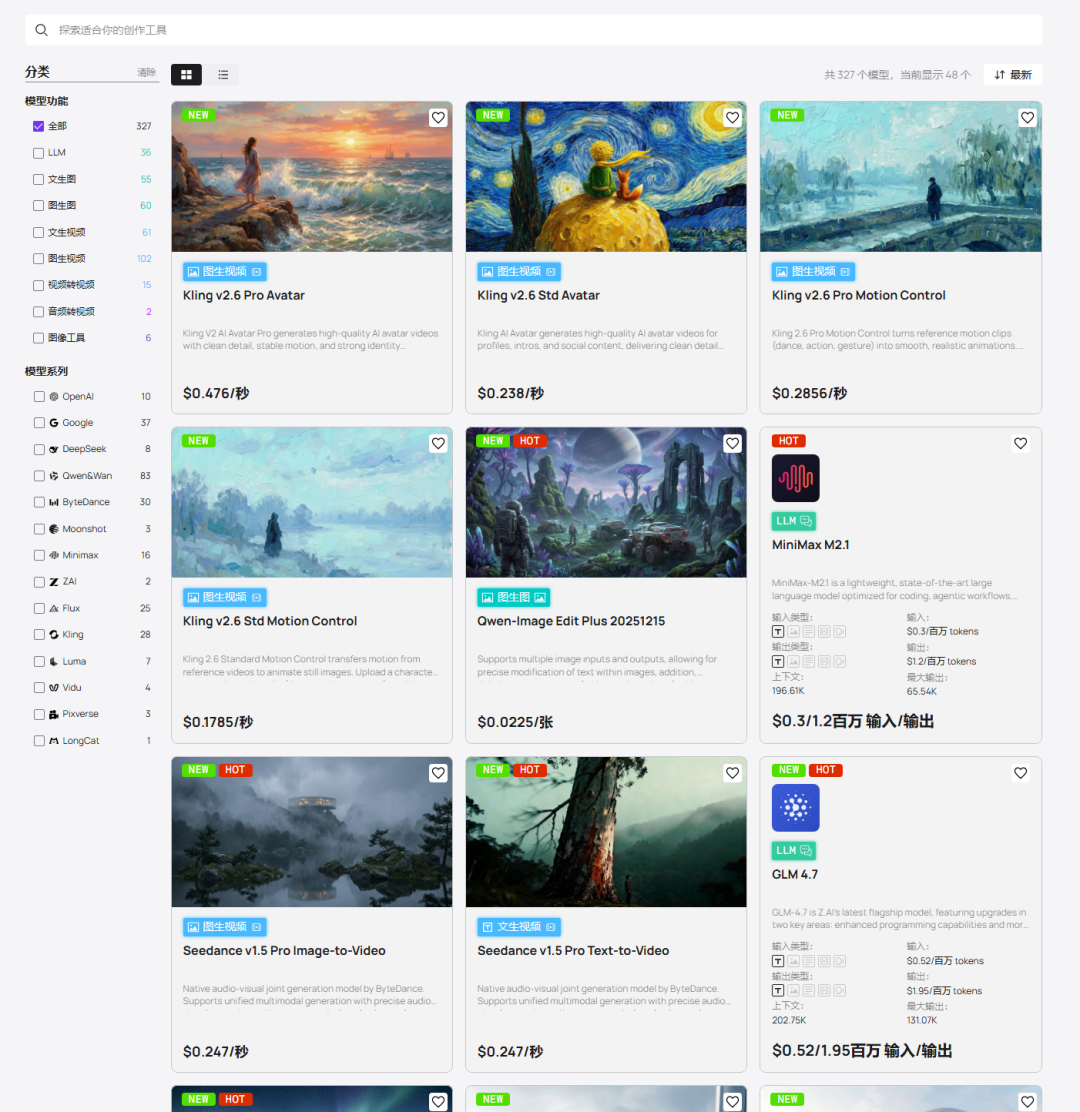1080x1112 pixels.
Task: Favorite the Kling v2.6 Std Avatar card
Action: coord(733,118)
